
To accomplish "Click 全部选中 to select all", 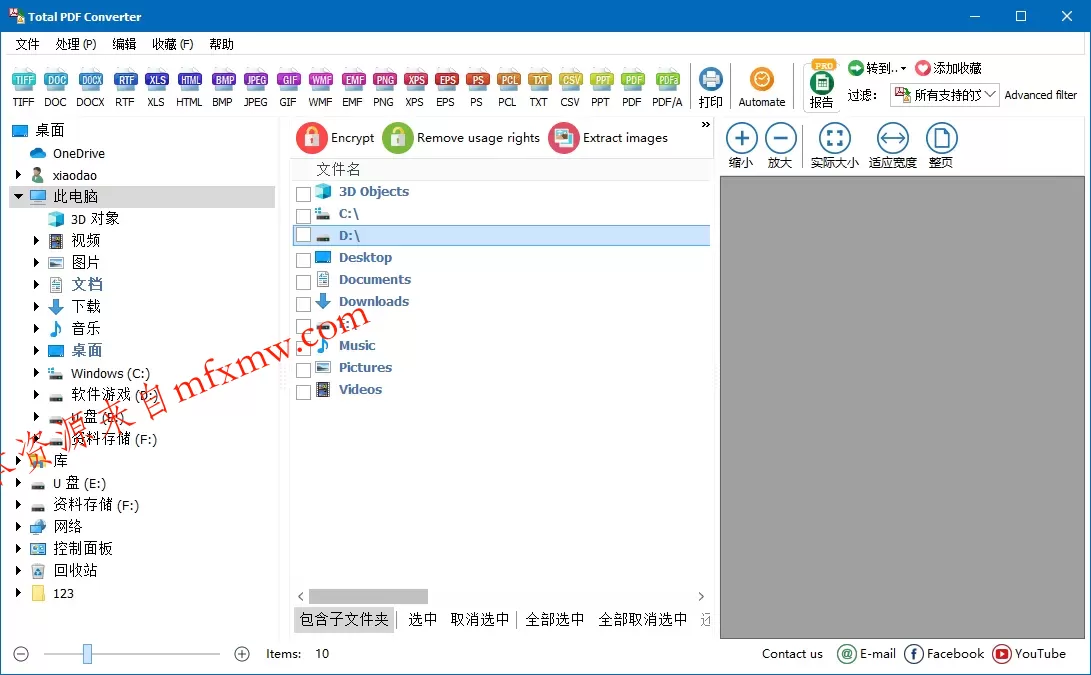I will (555, 619).
